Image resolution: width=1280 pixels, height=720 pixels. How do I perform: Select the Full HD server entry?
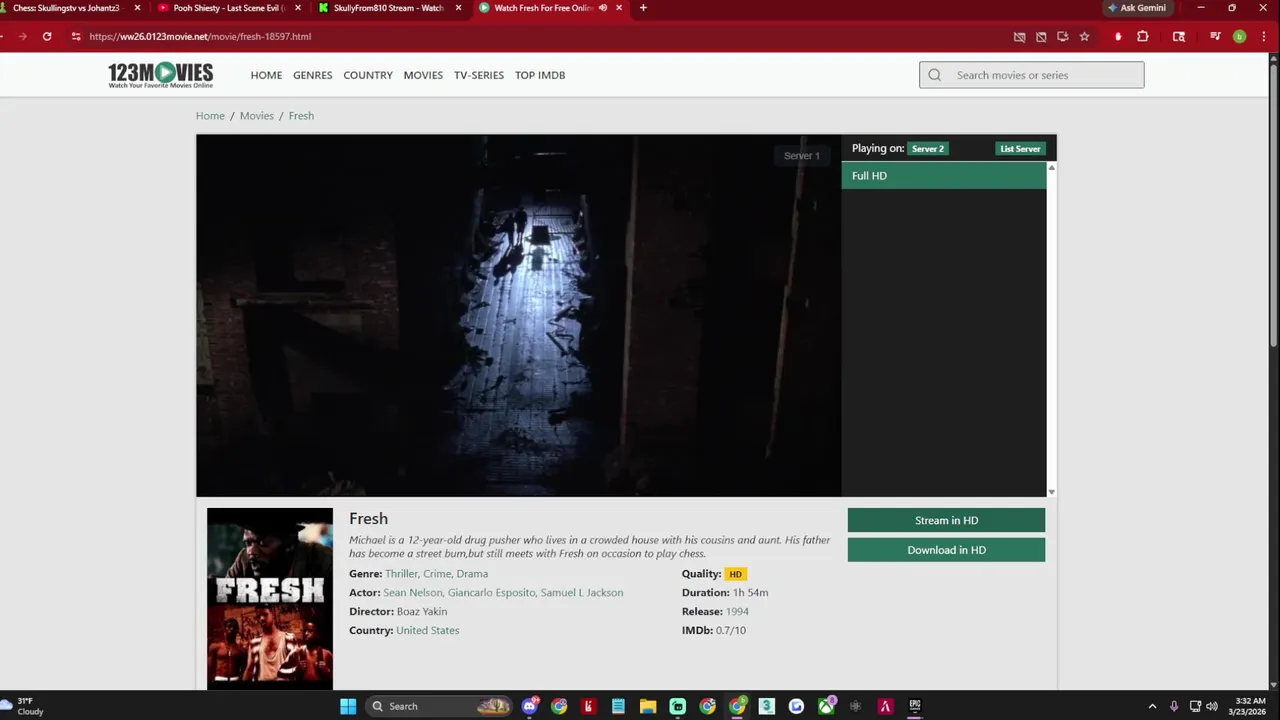click(944, 176)
